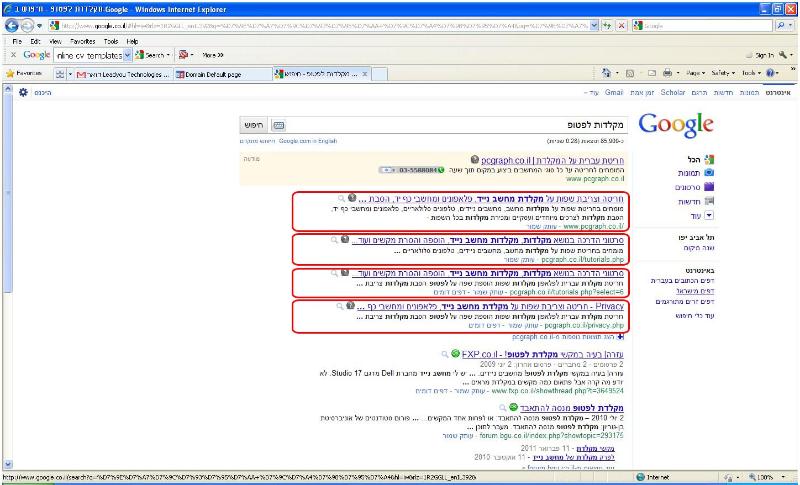The width and height of the screenshot is (800, 485).
Task: Click the Gmail link in Google top bar
Action: 614,92
